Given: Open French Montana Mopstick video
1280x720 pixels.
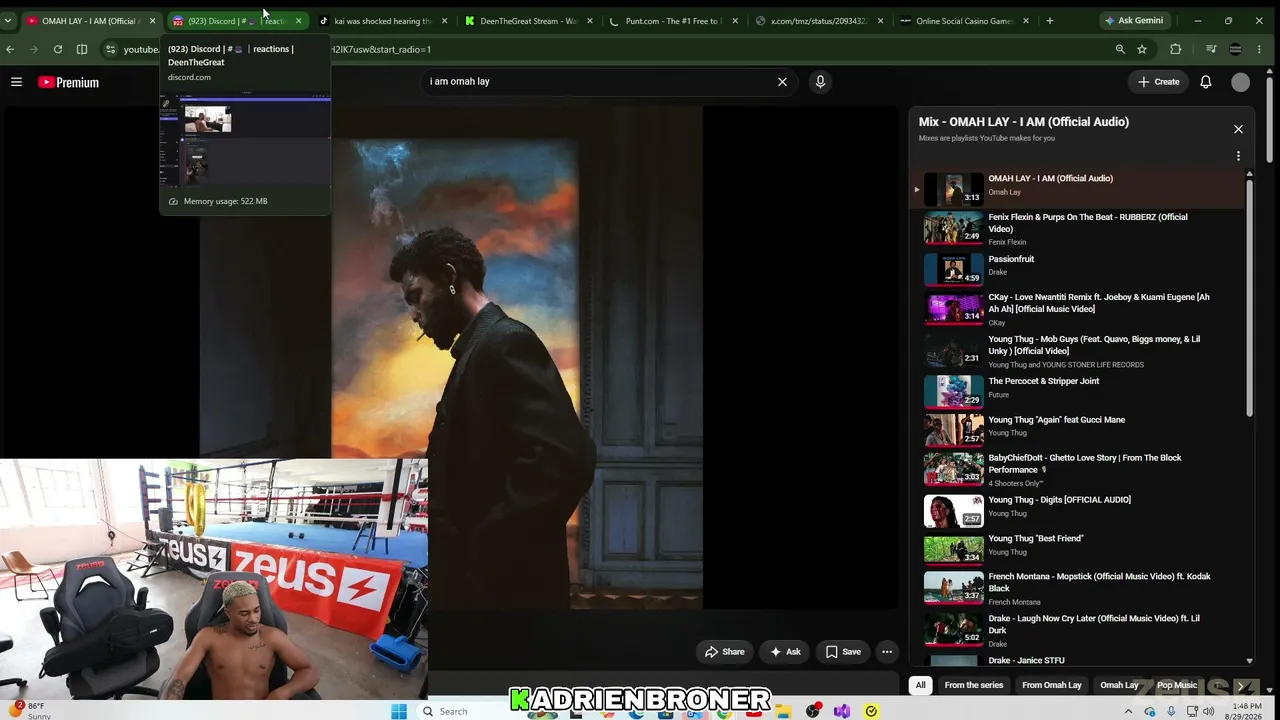Looking at the screenshot, I should 1099,582.
